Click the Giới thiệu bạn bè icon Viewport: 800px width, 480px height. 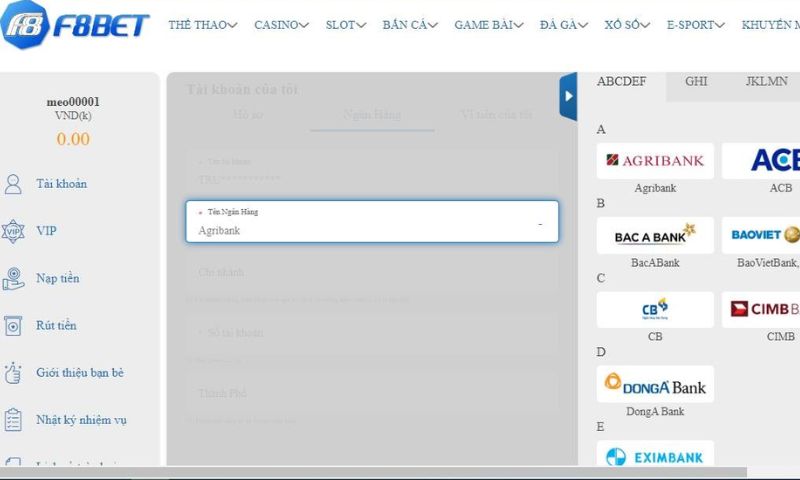tap(13, 373)
